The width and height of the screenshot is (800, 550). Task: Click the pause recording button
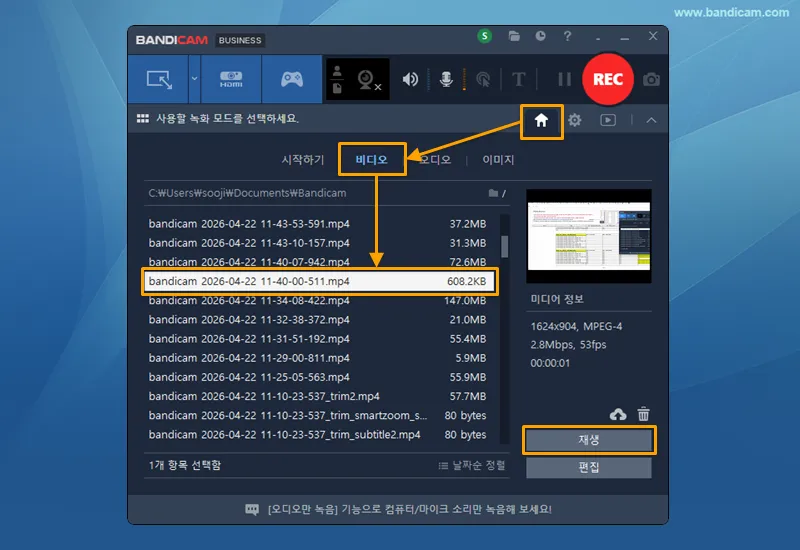564,79
